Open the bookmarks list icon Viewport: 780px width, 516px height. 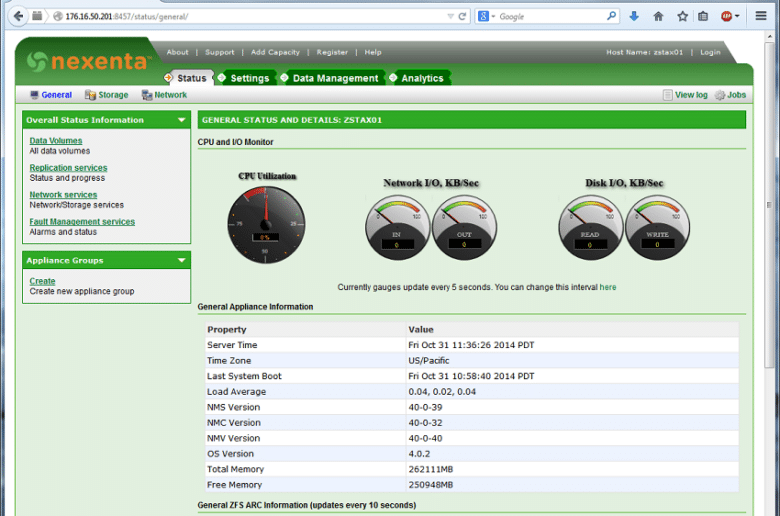tap(703, 16)
